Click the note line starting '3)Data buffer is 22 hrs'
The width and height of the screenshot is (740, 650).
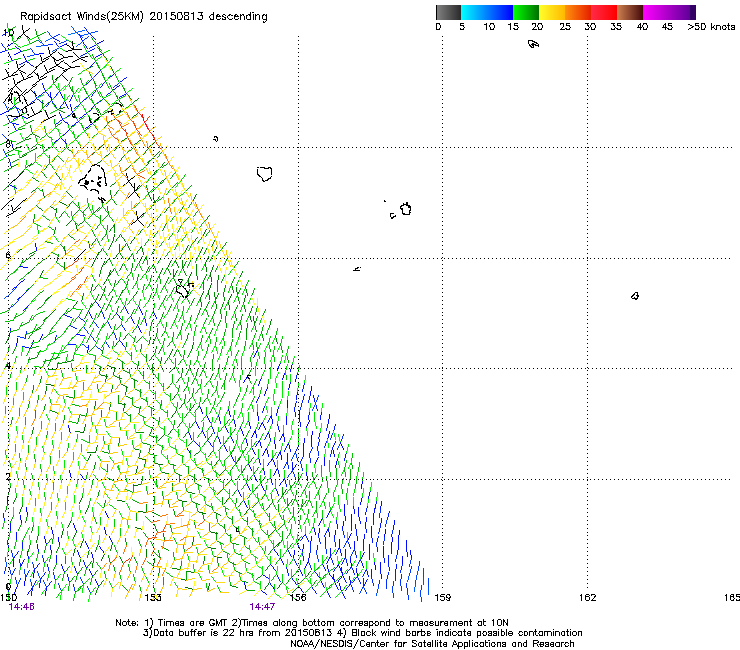click(362, 633)
